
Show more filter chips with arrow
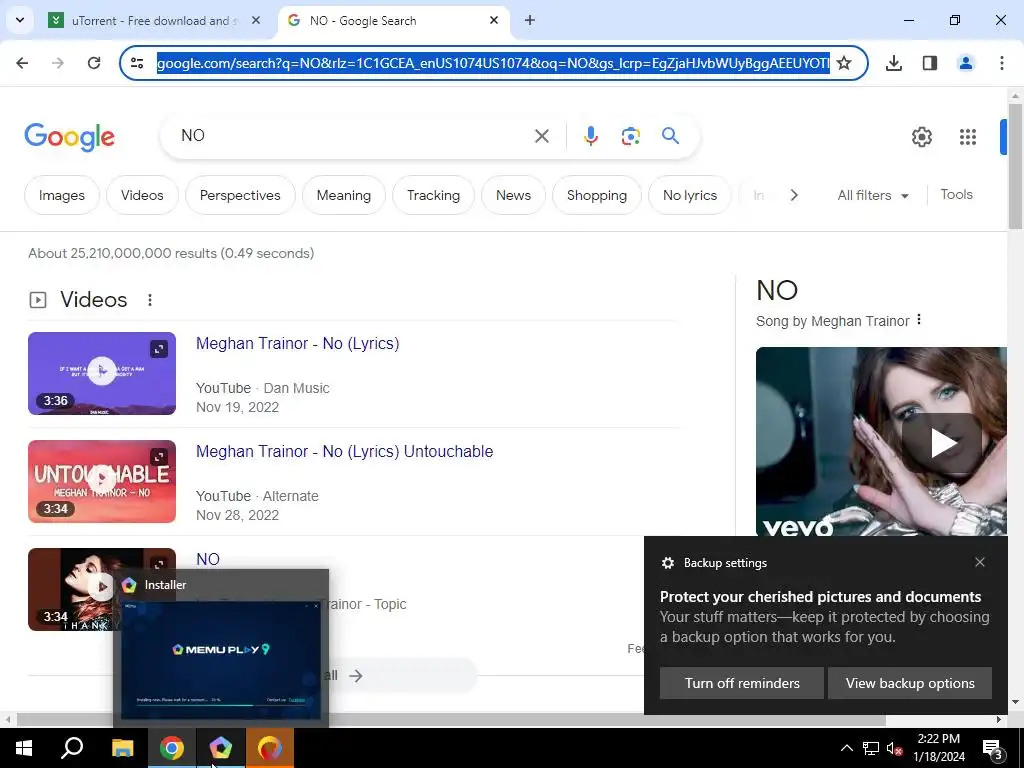click(793, 195)
